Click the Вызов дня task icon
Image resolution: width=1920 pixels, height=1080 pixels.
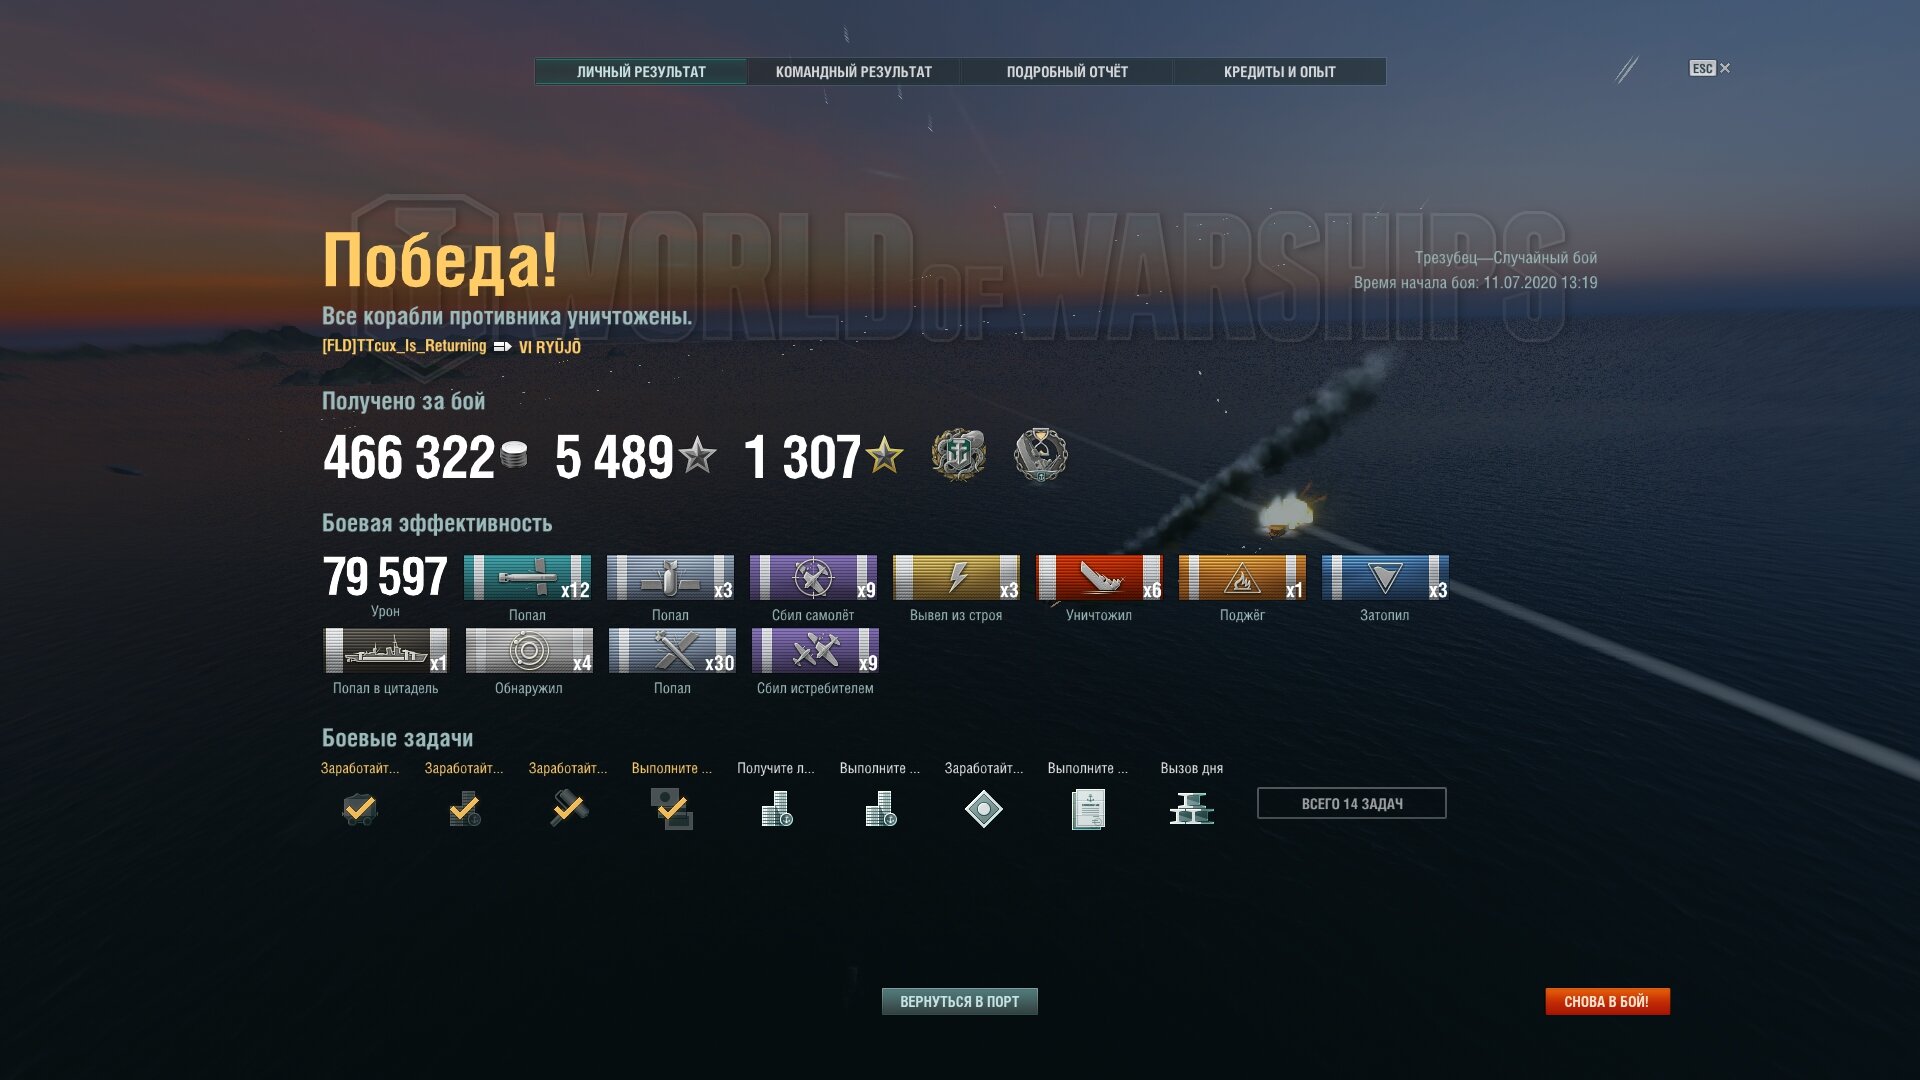[1191, 808]
